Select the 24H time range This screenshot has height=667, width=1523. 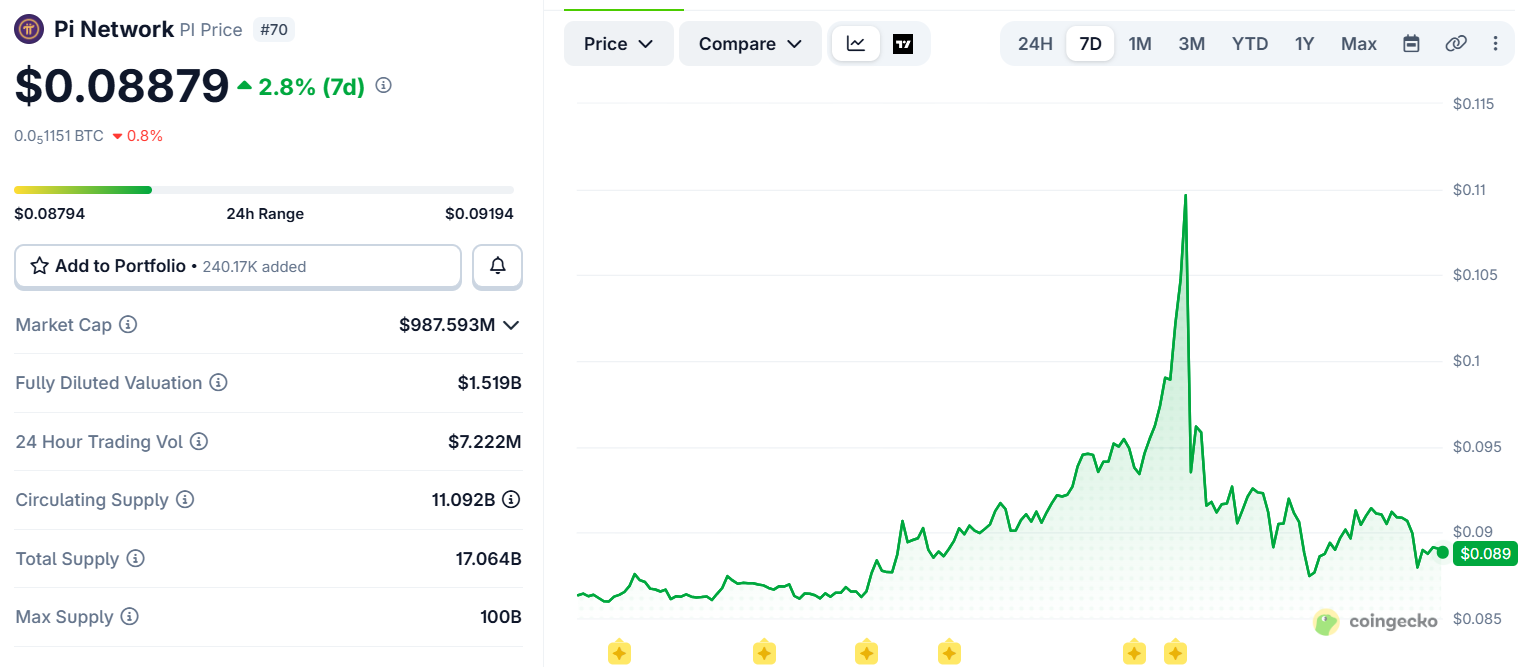[x=1035, y=44]
